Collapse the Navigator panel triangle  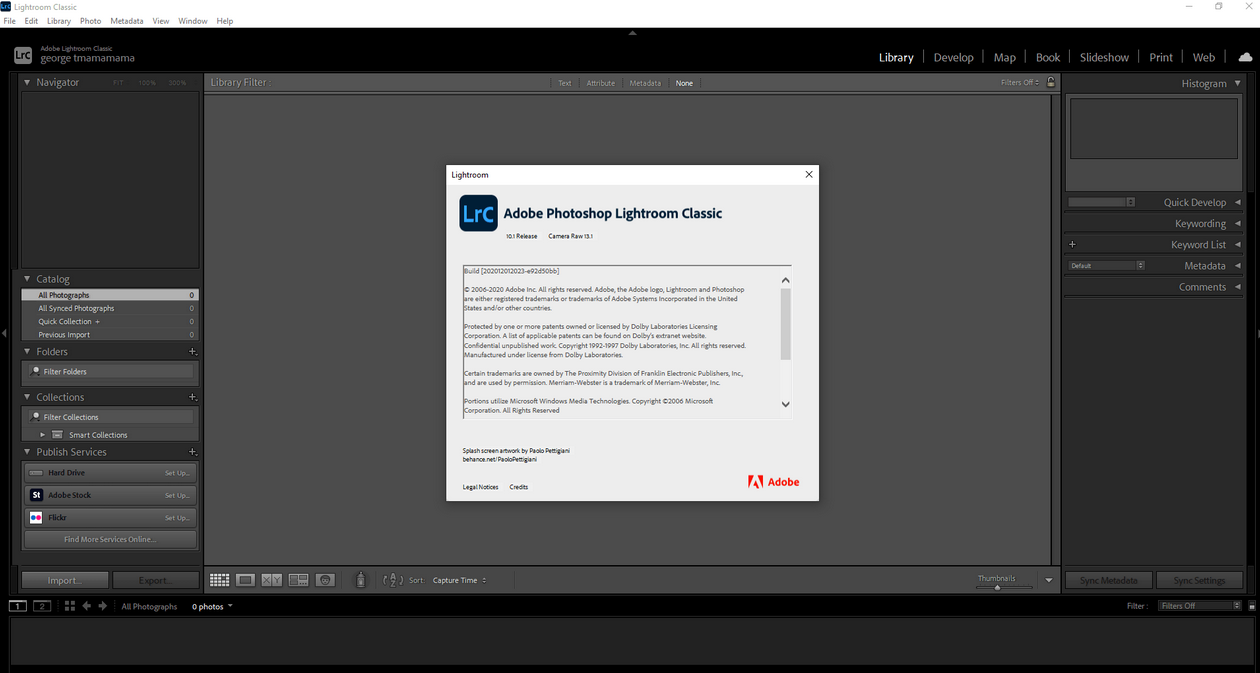click(x=27, y=82)
